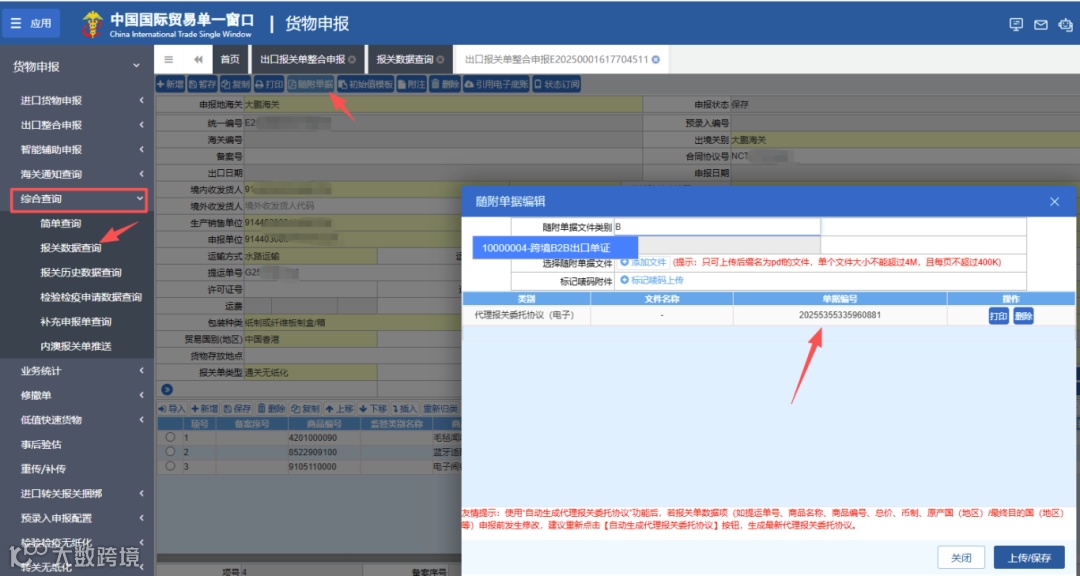Collapse the 货物申报 sidebar header
This screenshot has width=1080, height=576.
coord(76,66)
